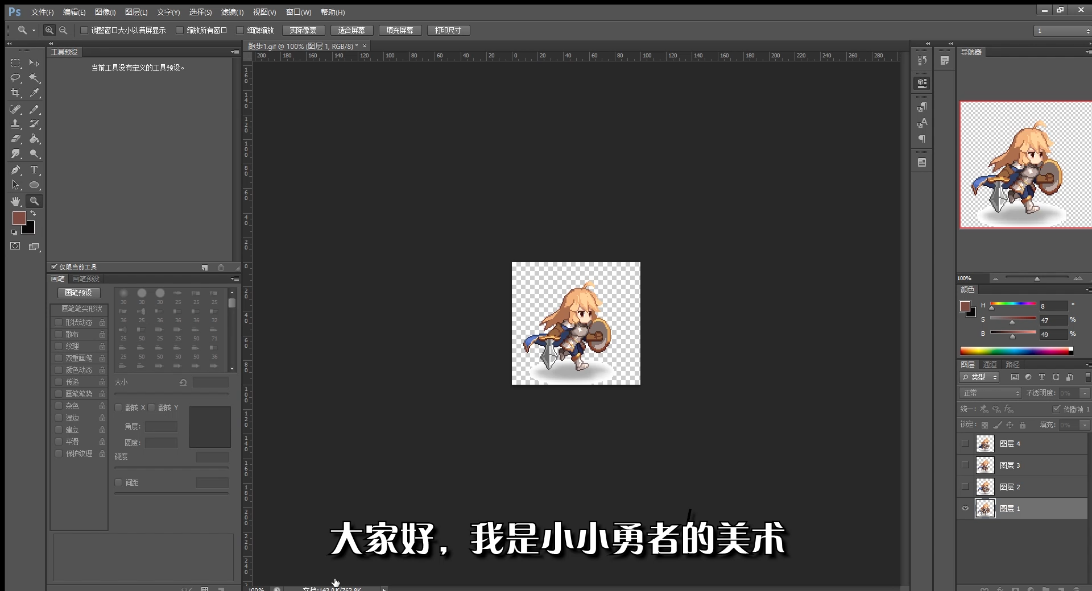Select the Horizontal Type tool
The height and width of the screenshot is (591, 1092).
pos(34,170)
